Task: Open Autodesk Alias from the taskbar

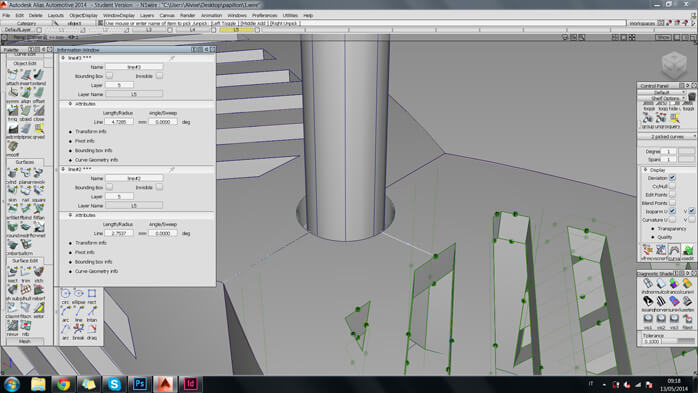Action: click(165, 384)
